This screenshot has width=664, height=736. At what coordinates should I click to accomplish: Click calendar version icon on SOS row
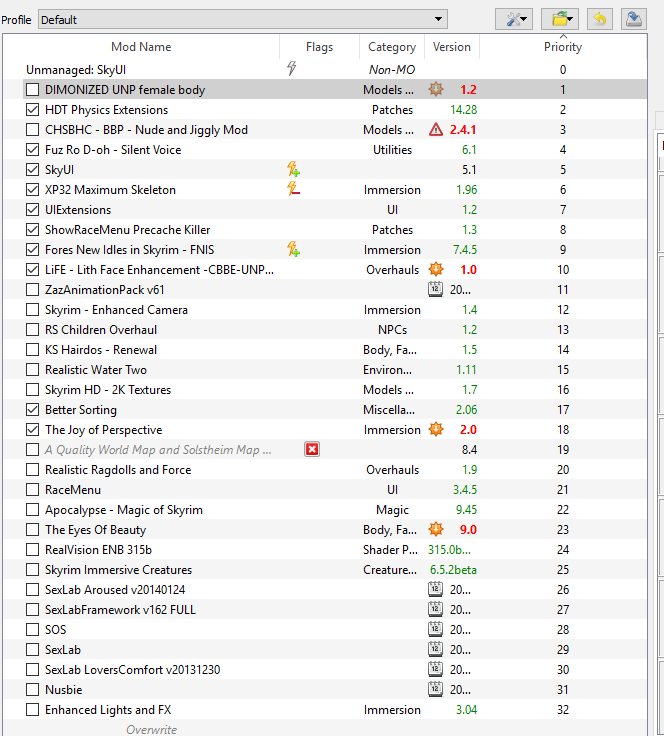coord(435,629)
